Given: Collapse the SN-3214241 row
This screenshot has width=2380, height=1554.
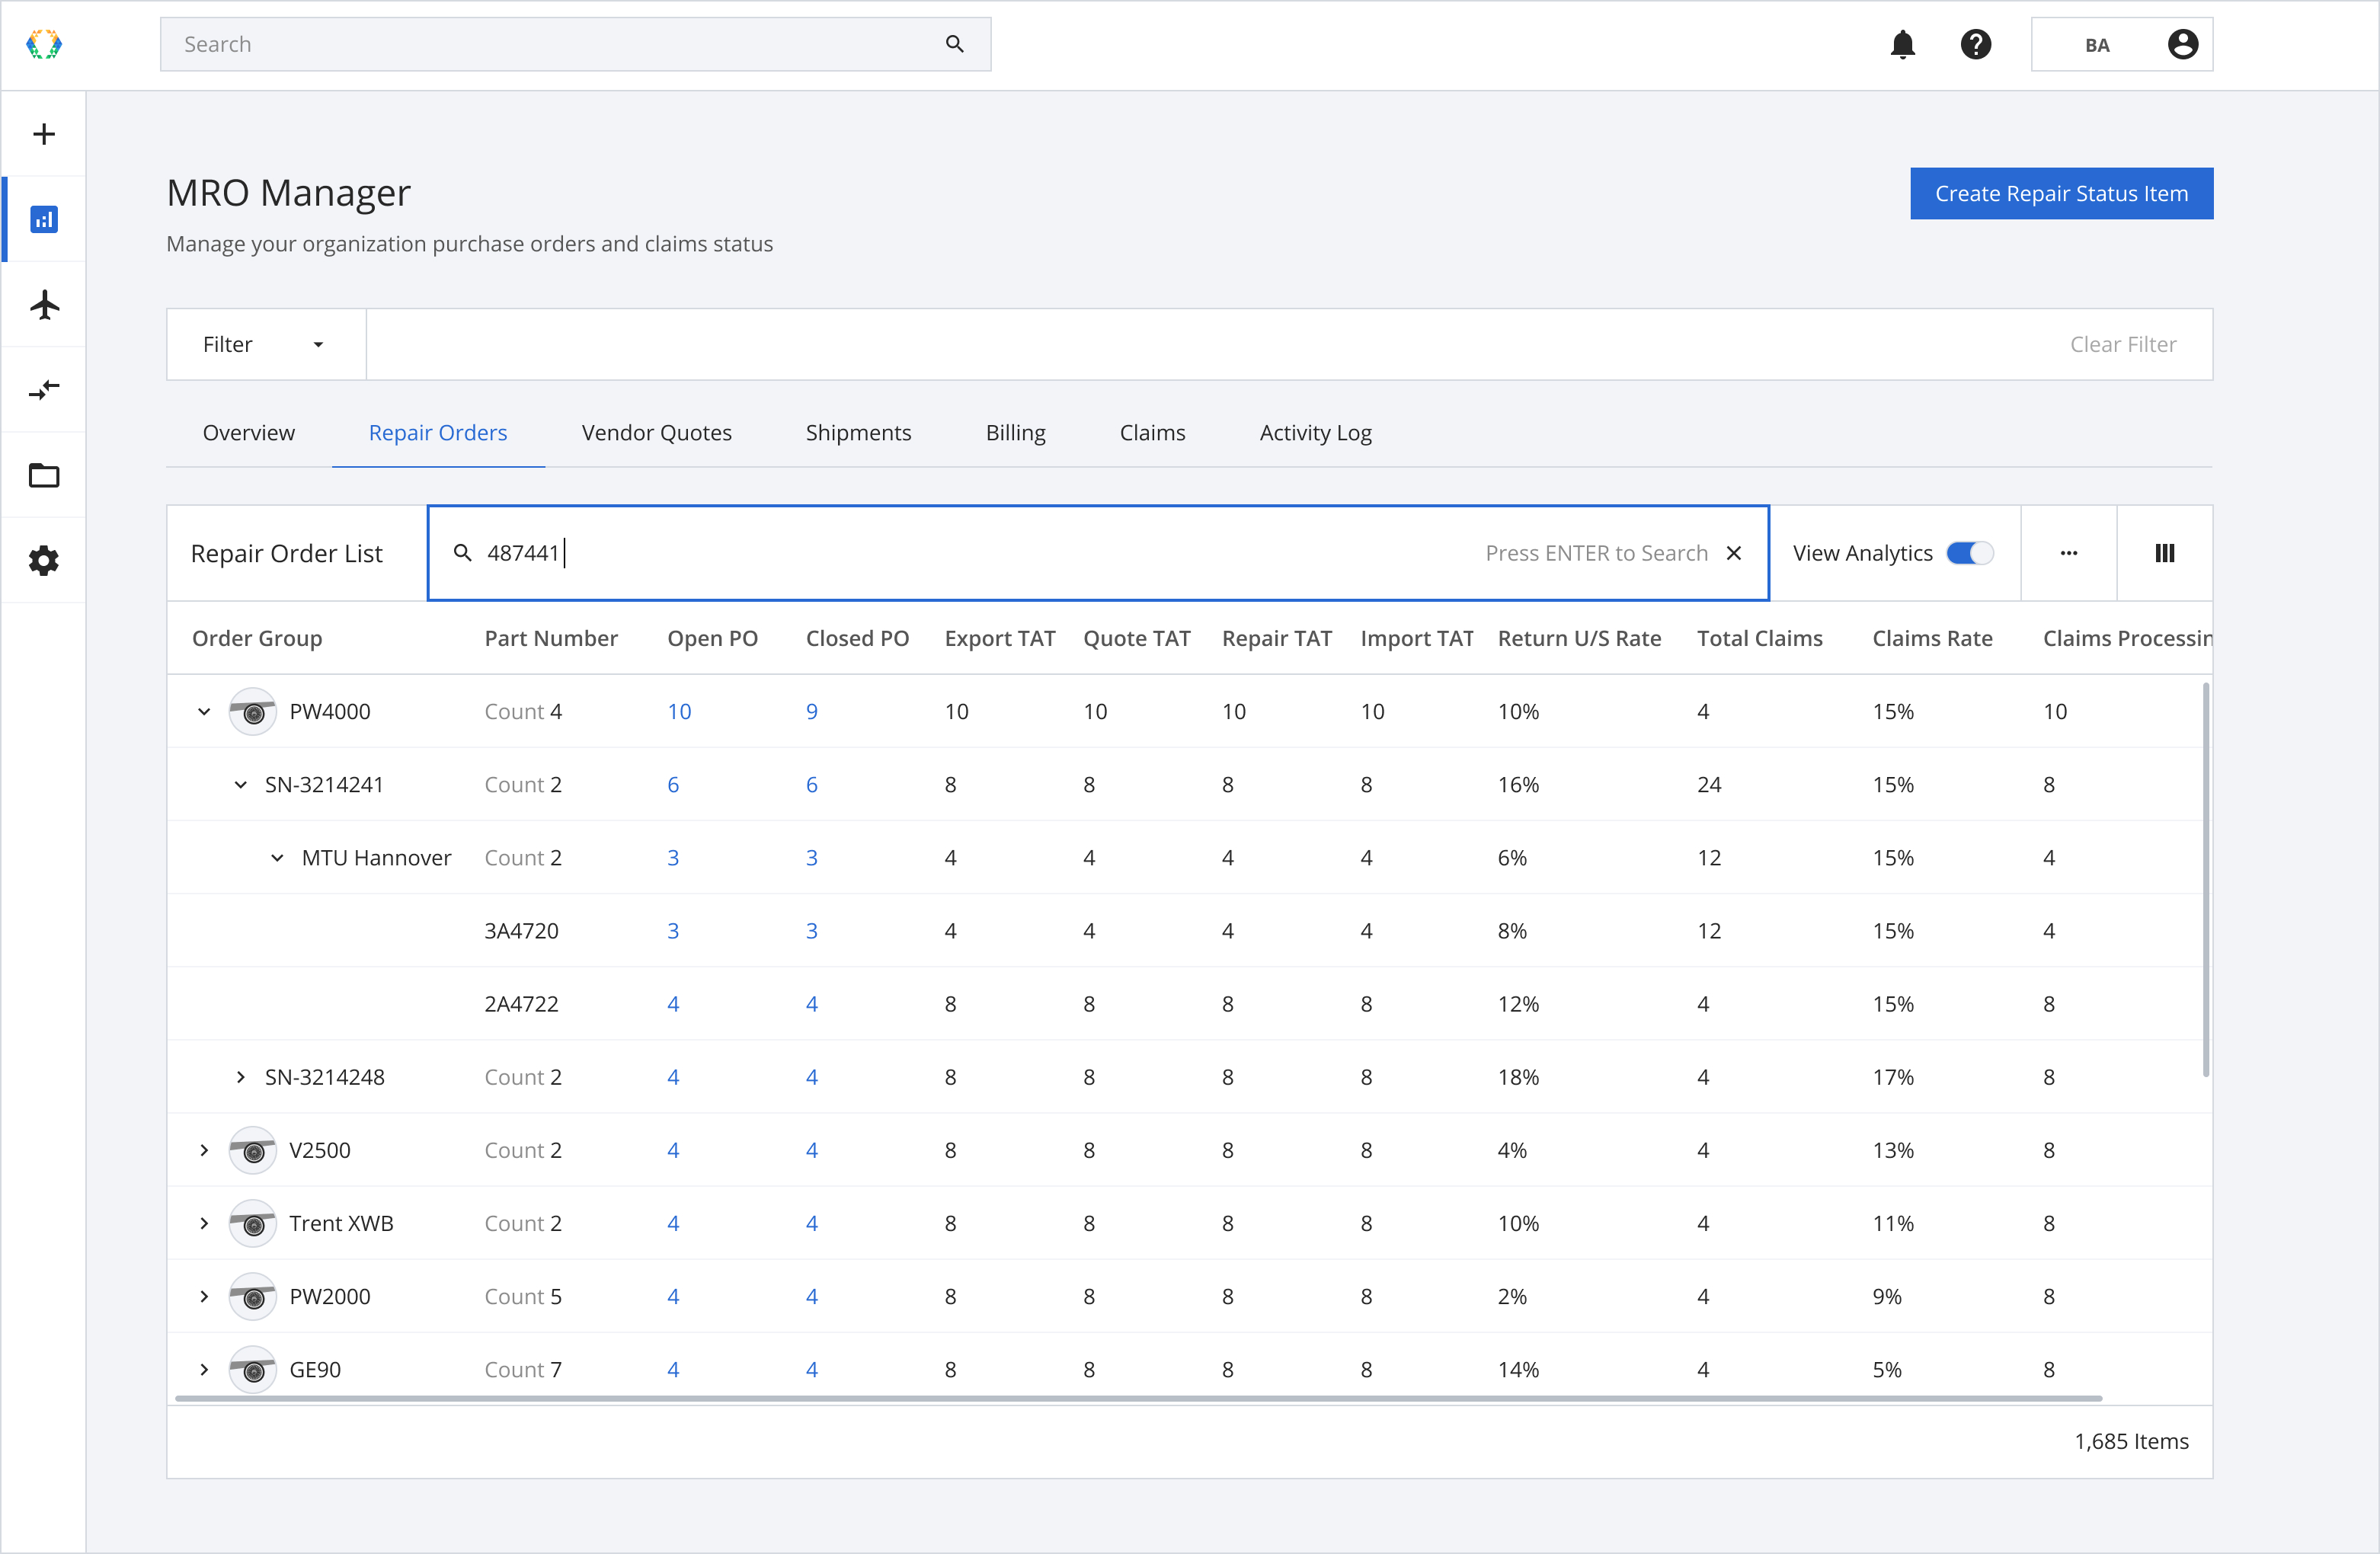Looking at the screenshot, I should (240, 784).
